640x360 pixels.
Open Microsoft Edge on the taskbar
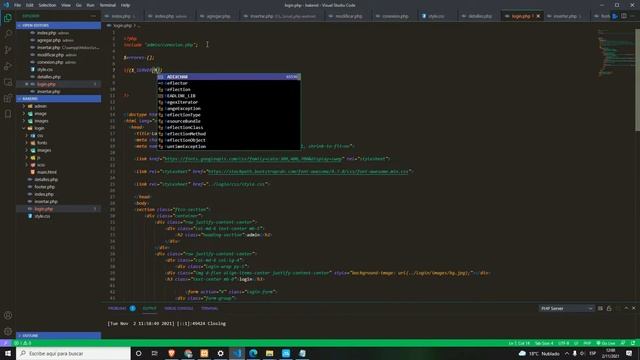(x=253, y=353)
